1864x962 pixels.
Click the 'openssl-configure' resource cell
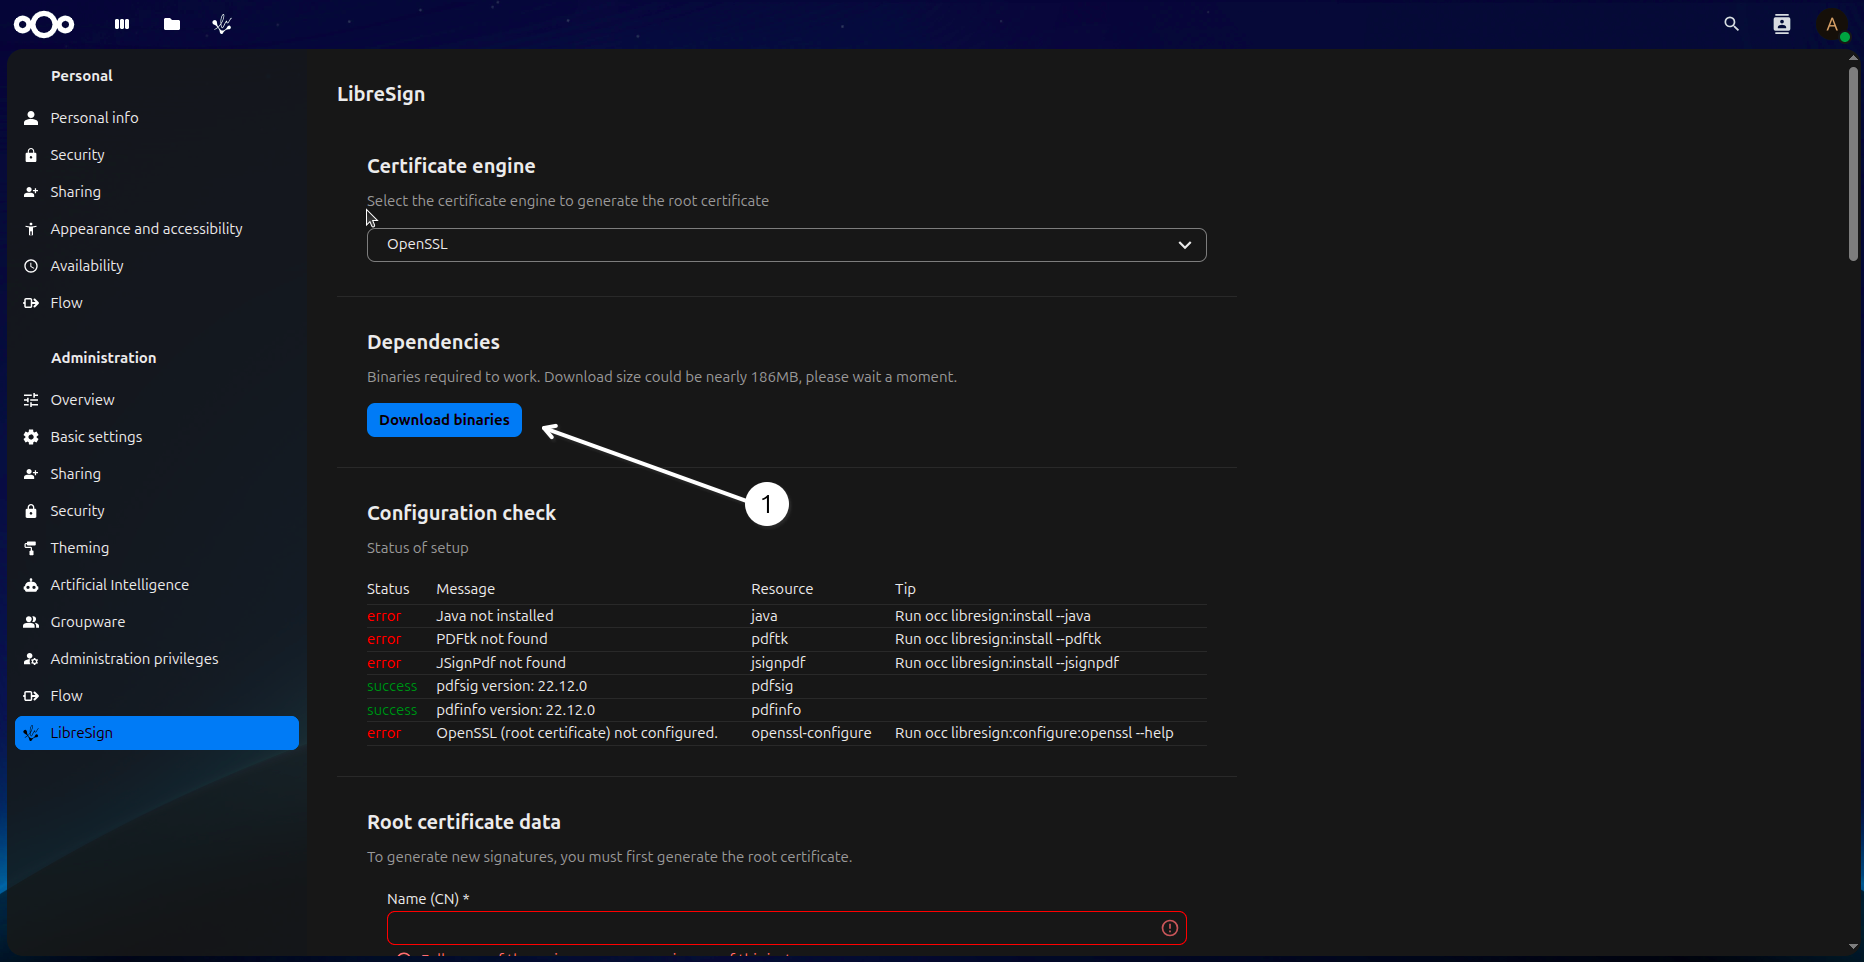[x=811, y=733]
